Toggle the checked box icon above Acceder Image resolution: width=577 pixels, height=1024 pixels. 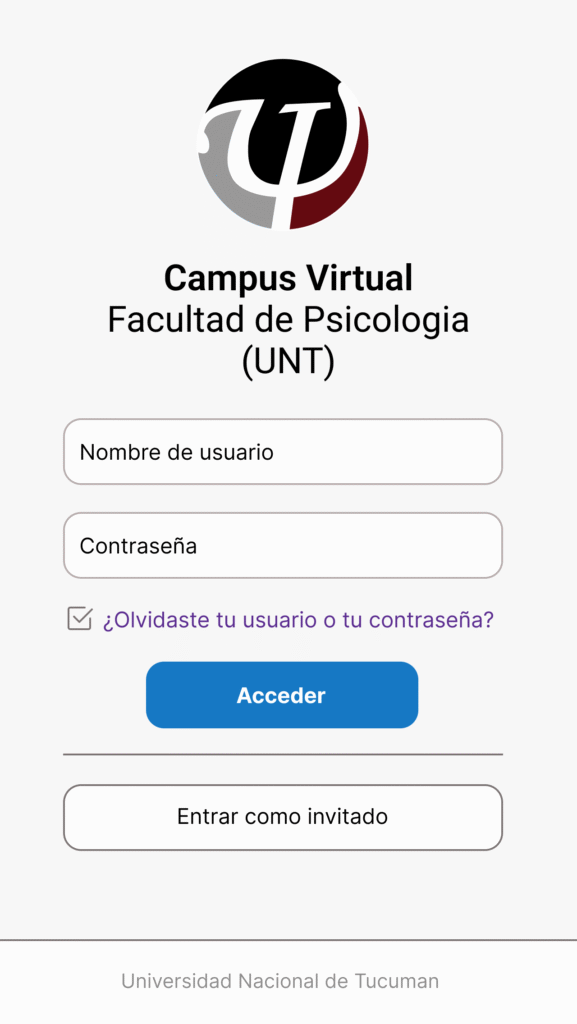80,618
